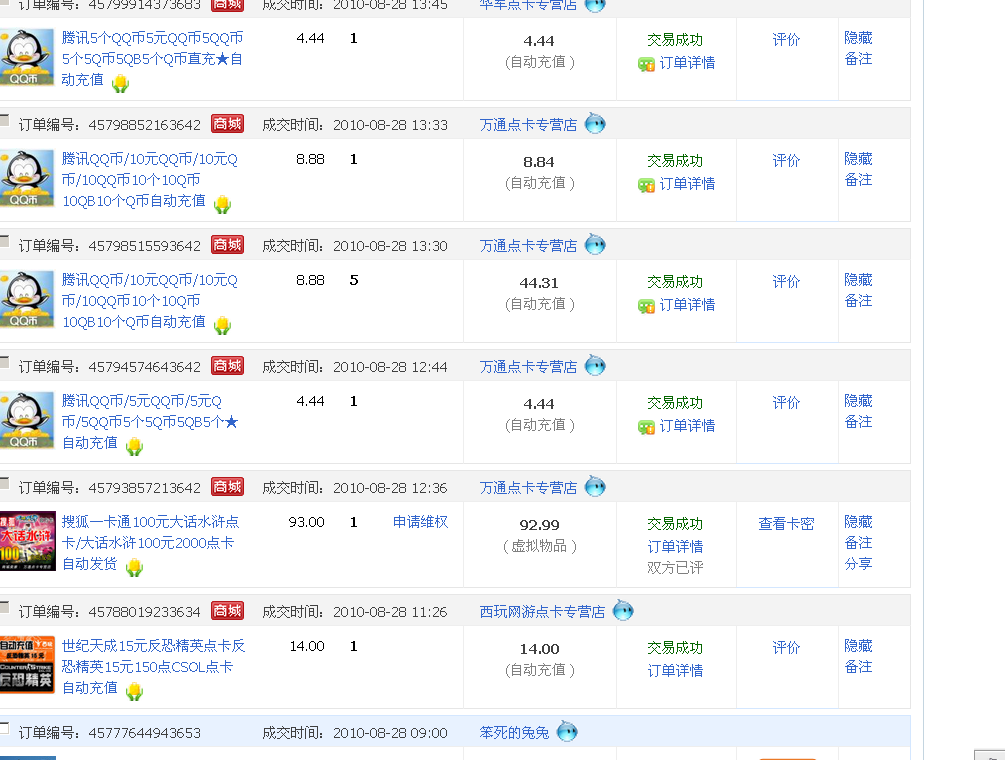Screen dimensions: 1005x760
Task: Click total price 92.99
Action: 539,525
